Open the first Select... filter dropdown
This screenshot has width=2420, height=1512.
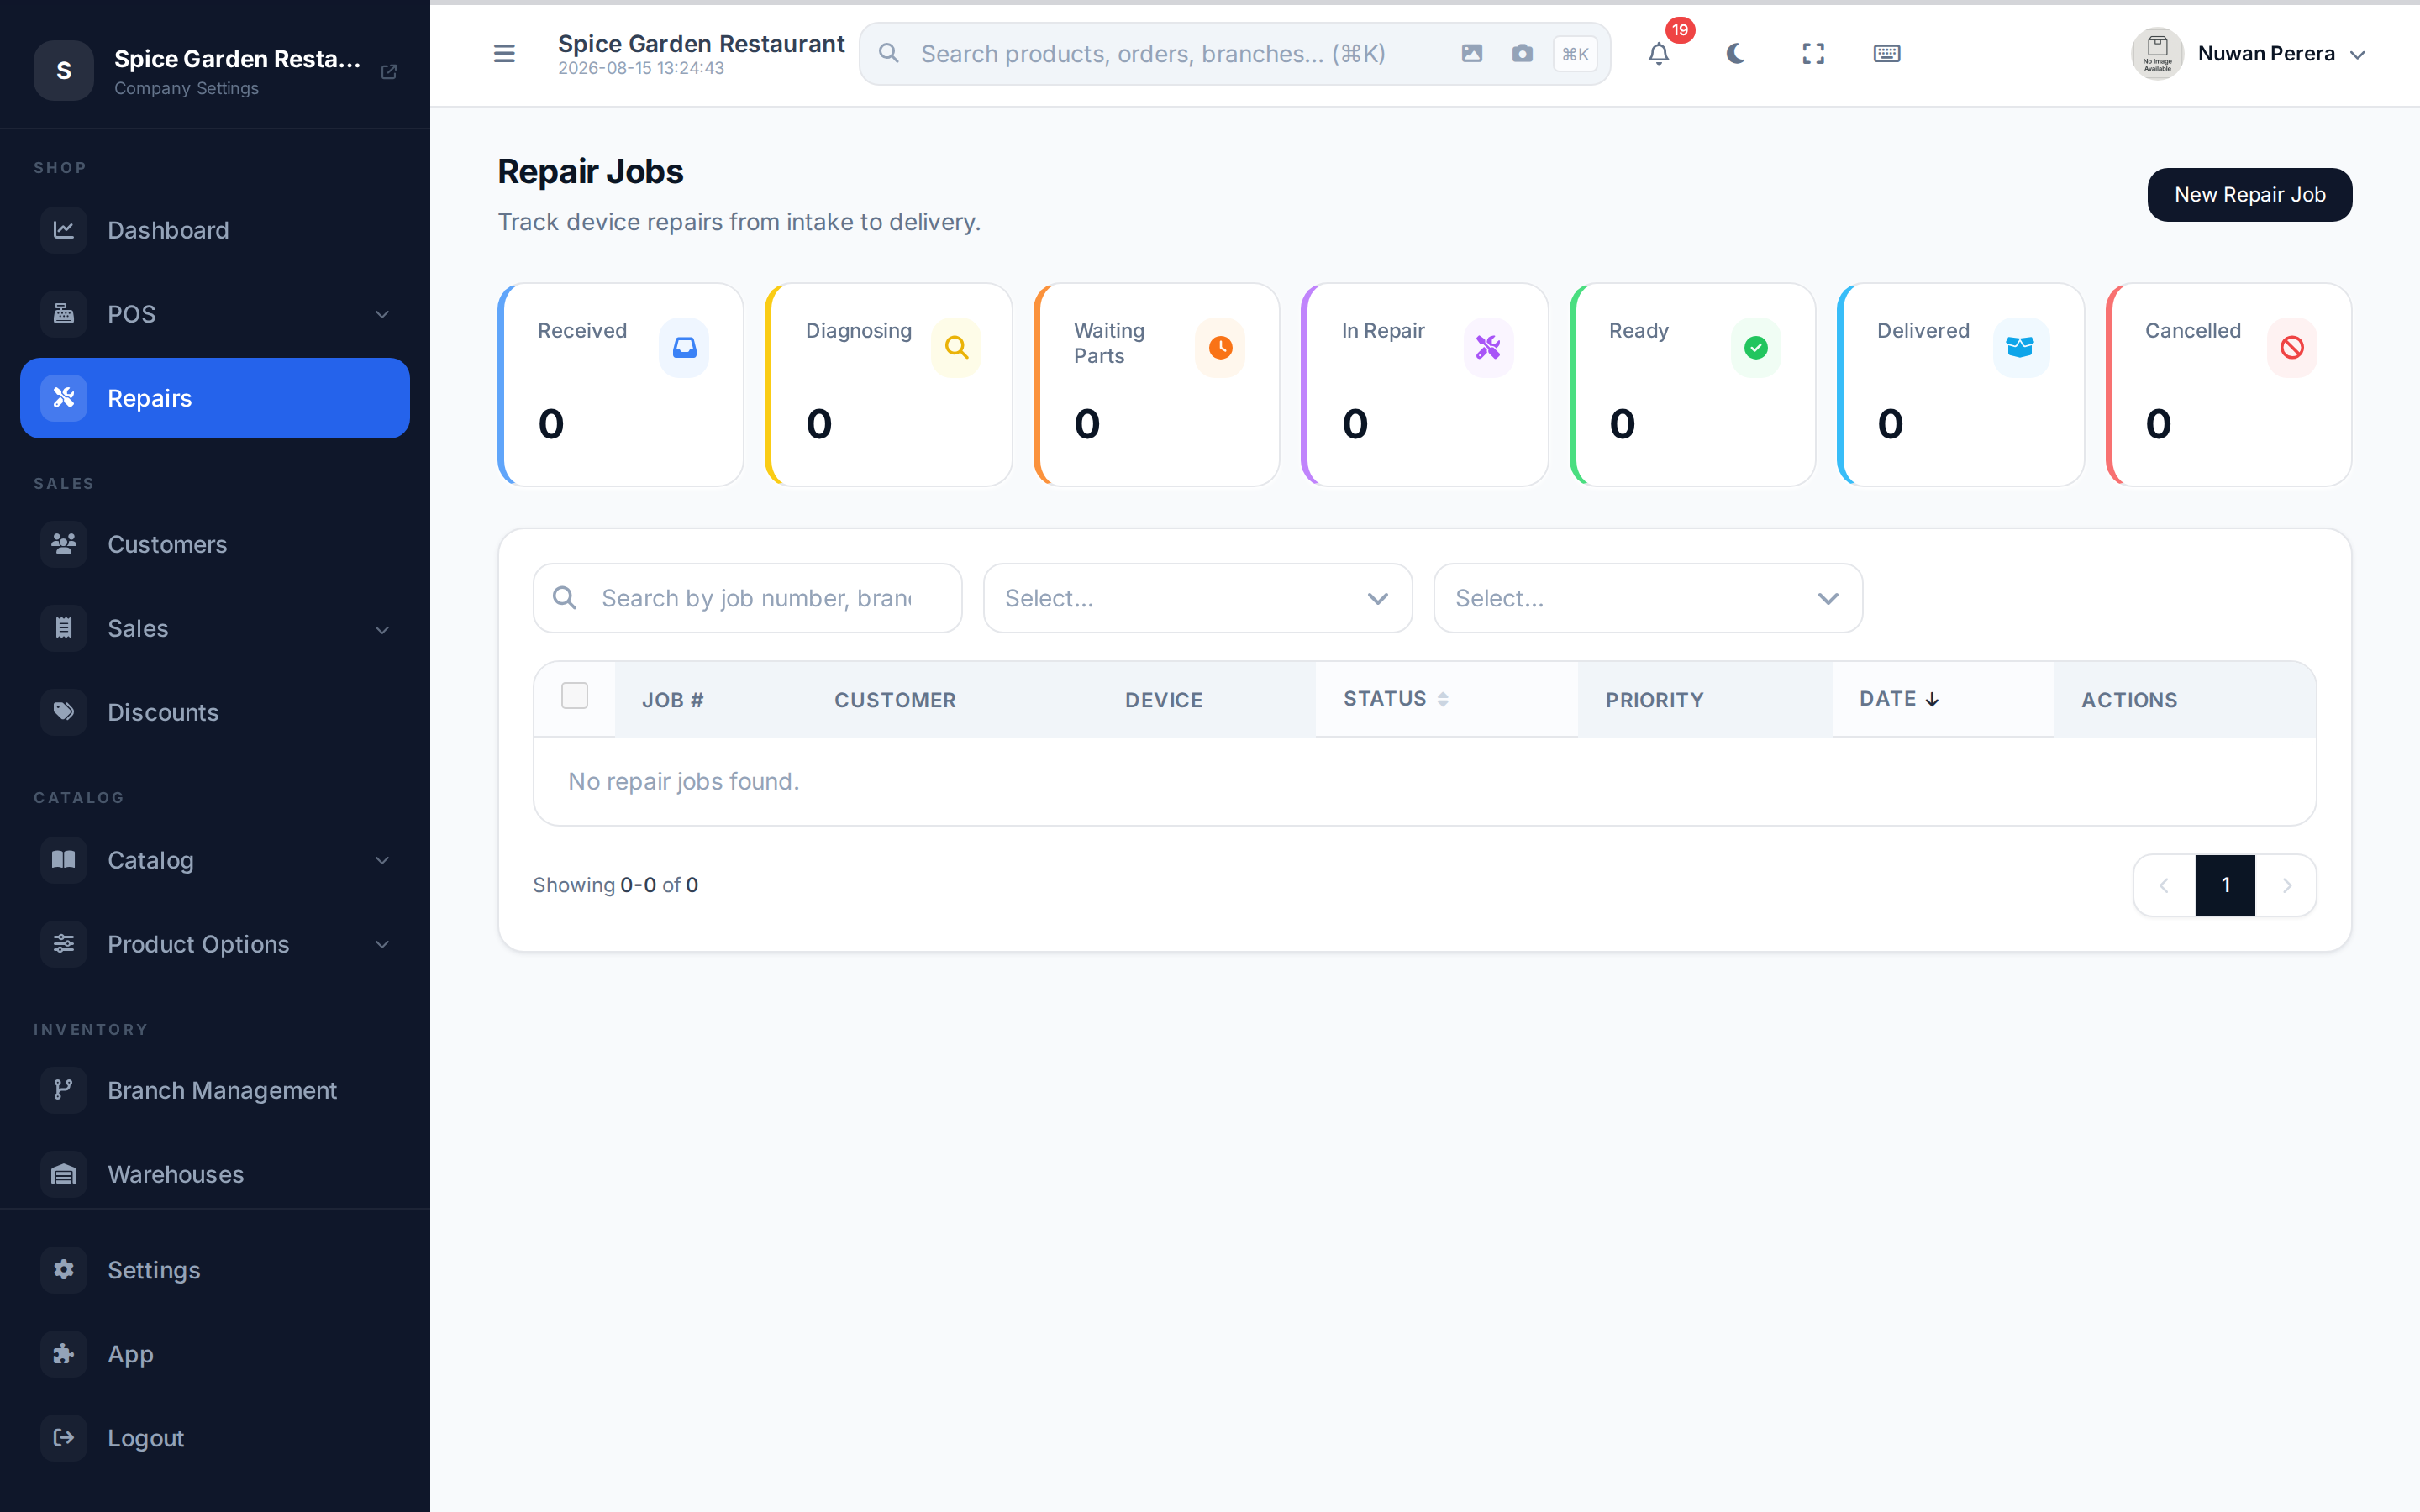pyautogui.click(x=1197, y=598)
